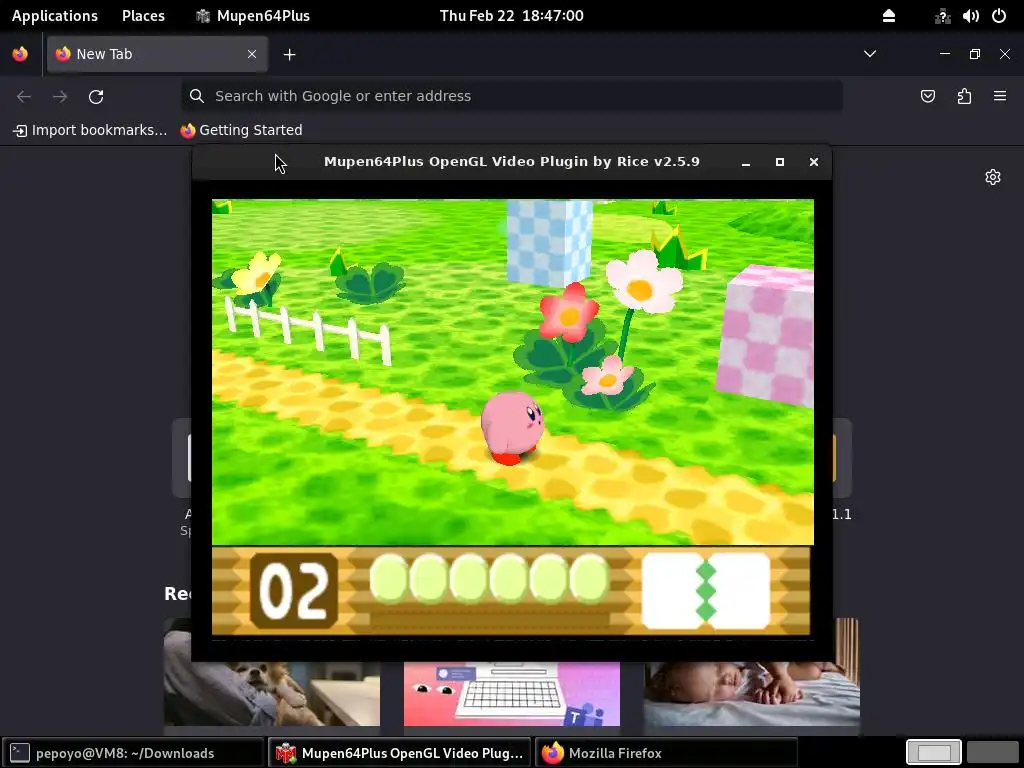Close the New Tab tab
1024x768 pixels.
pyautogui.click(x=252, y=54)
